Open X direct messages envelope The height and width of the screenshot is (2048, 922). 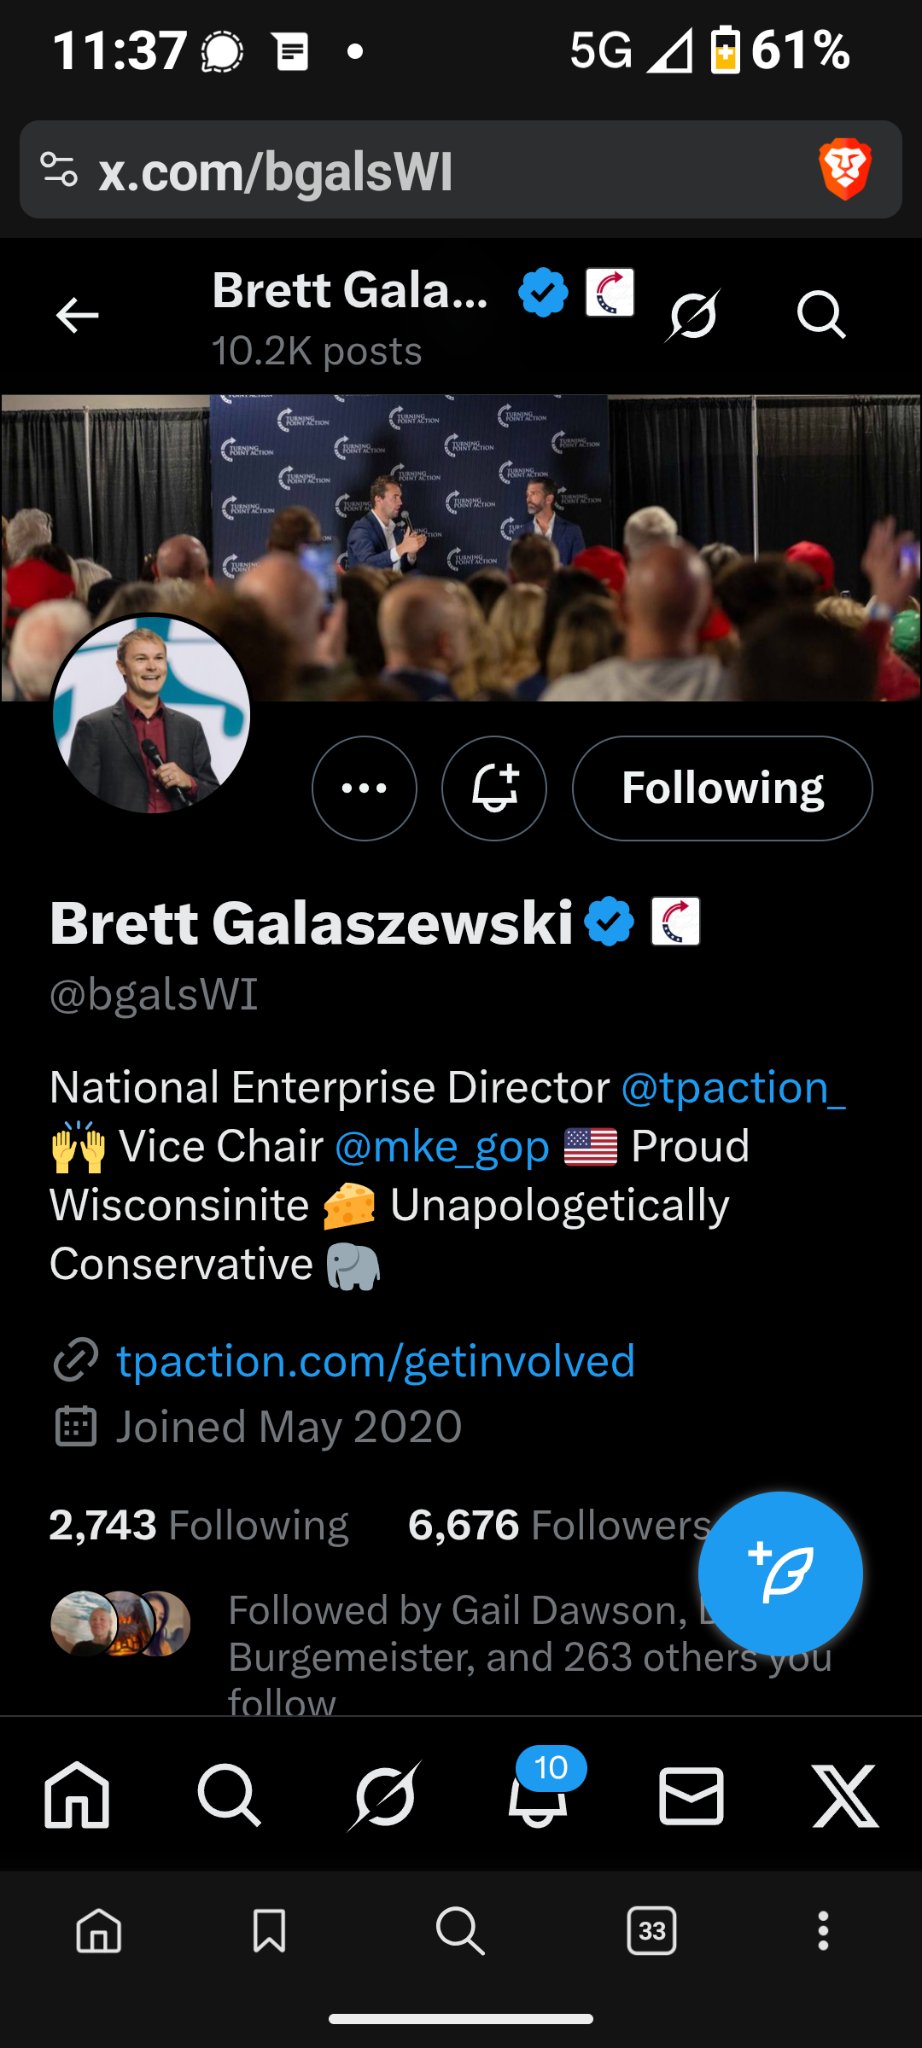point(691,1796)
